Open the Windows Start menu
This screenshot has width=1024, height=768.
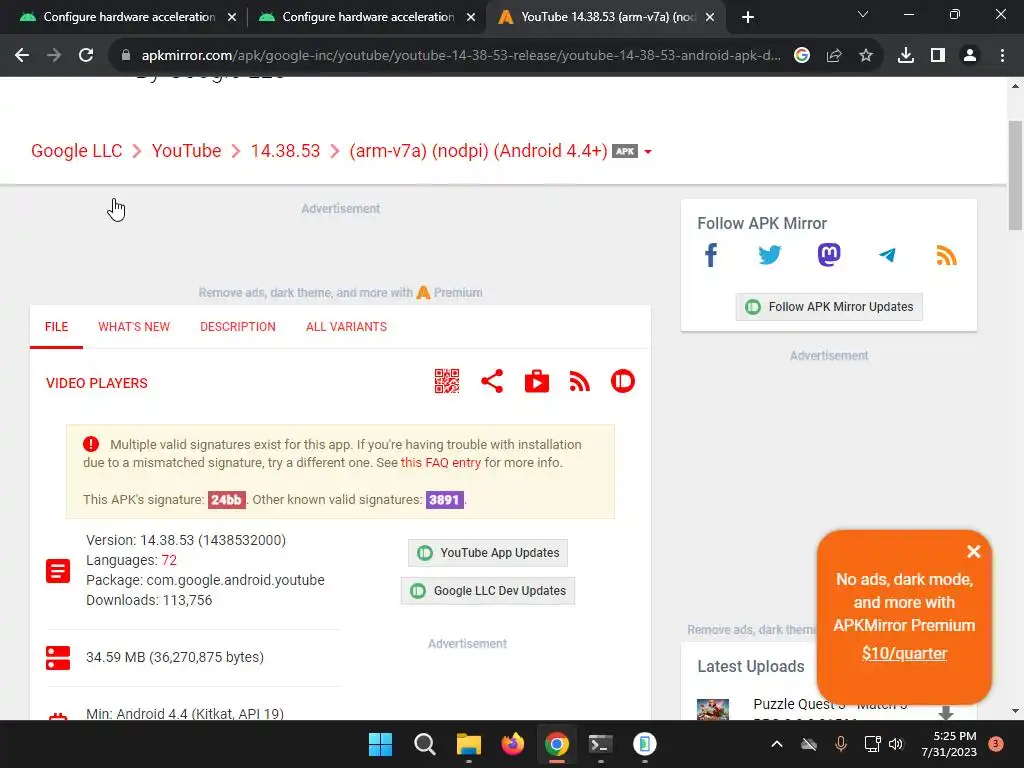380,744
